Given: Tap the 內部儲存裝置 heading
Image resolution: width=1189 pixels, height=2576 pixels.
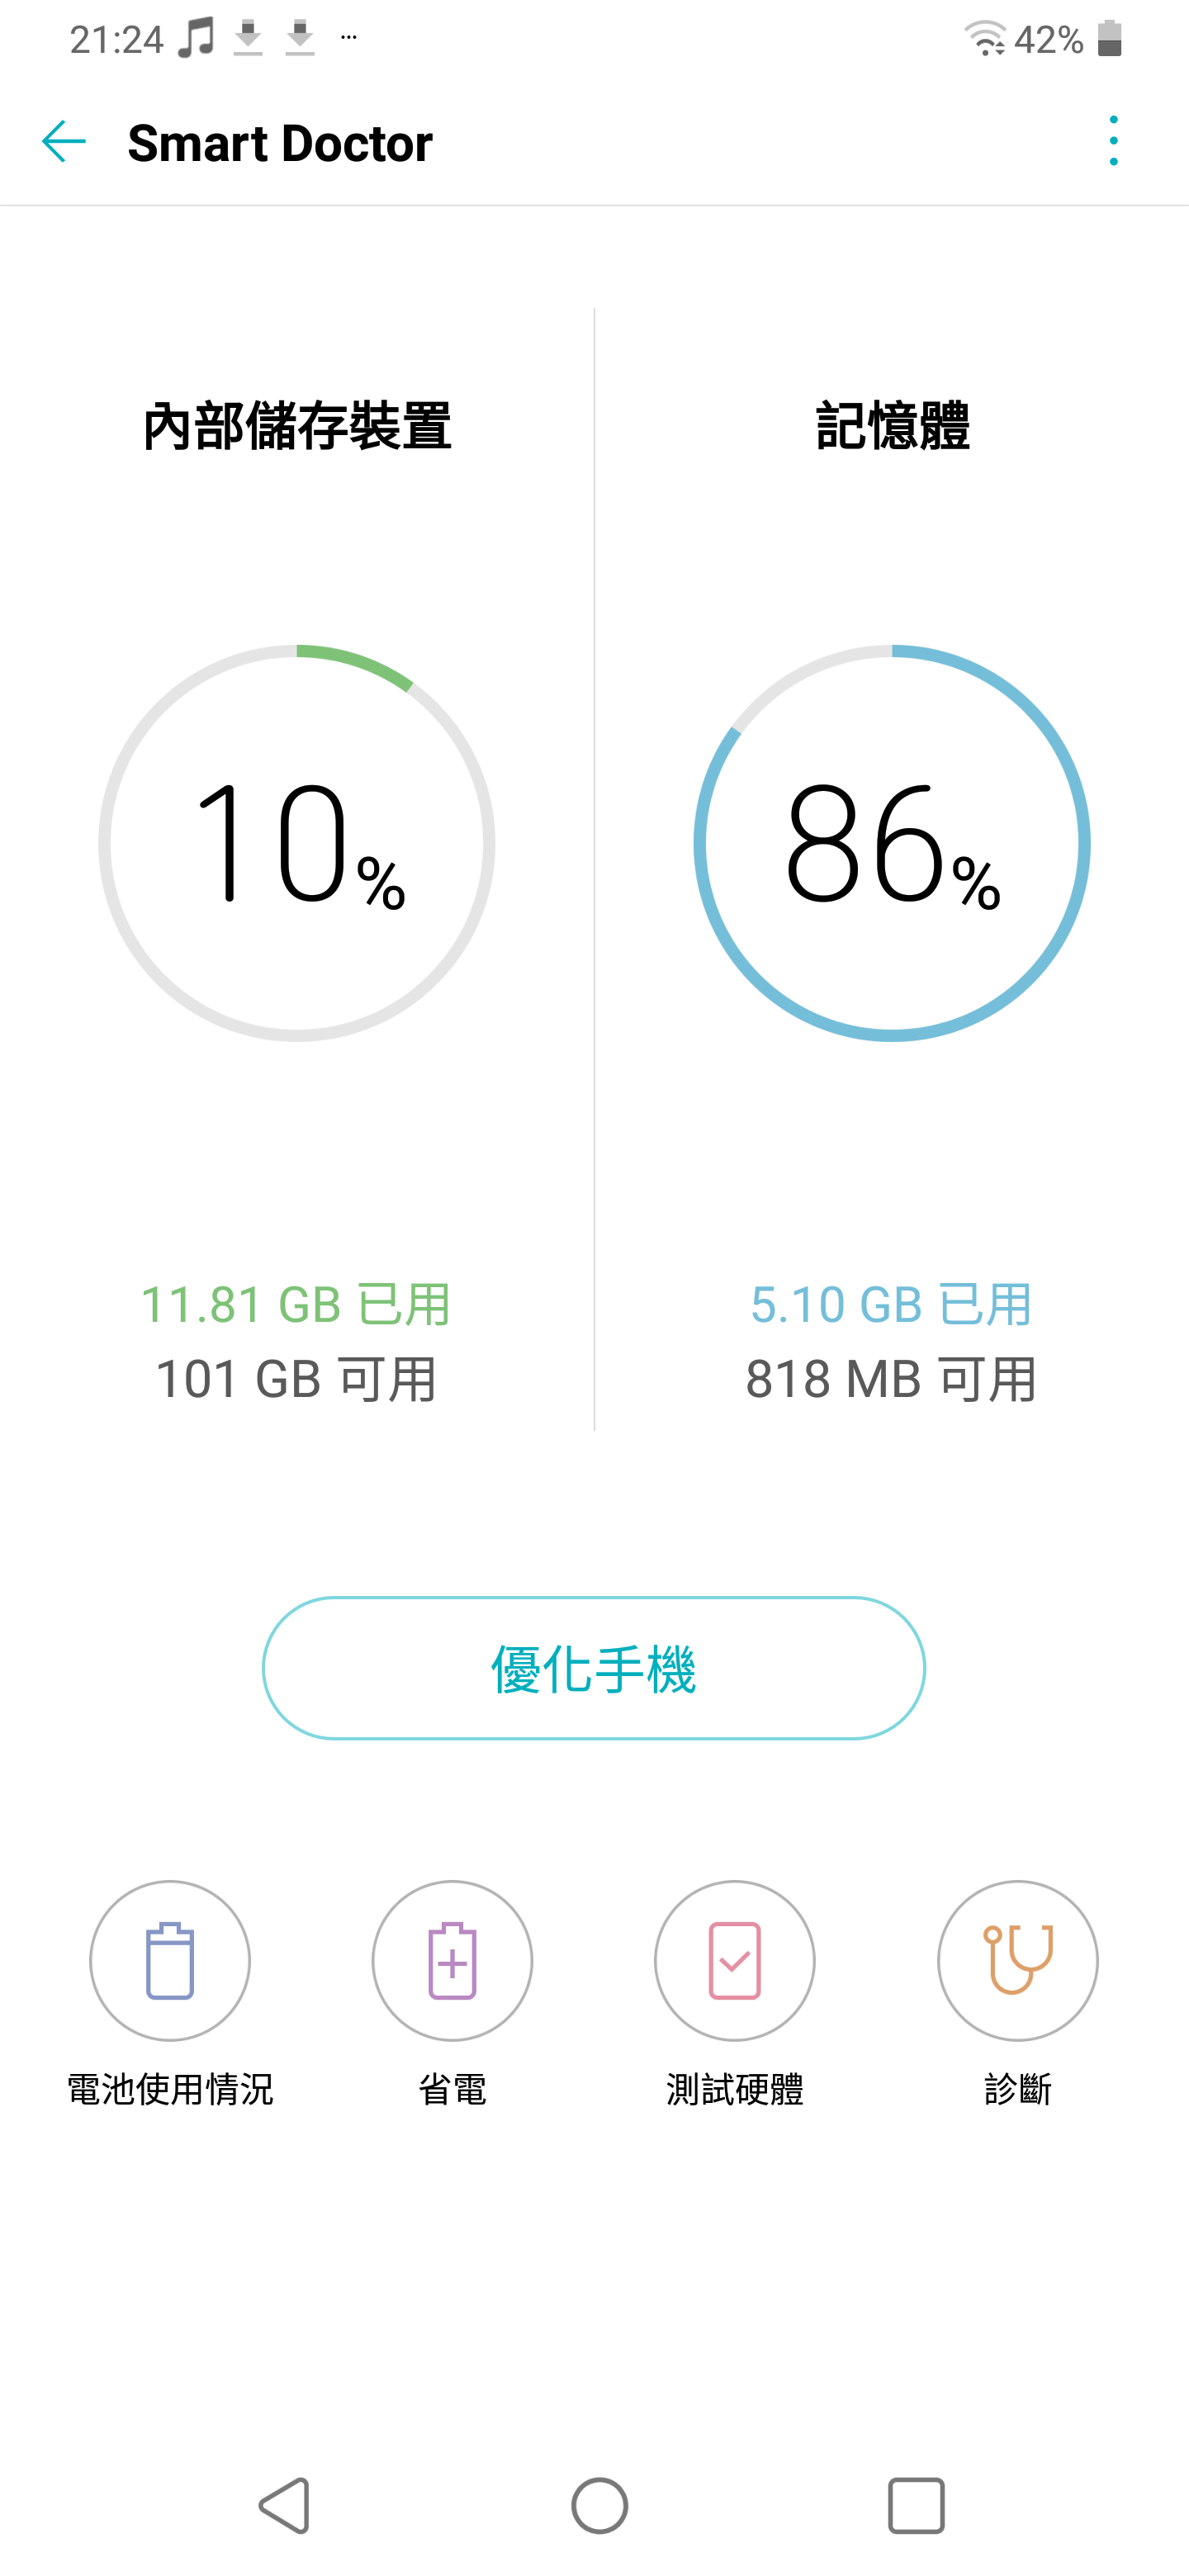Looking at the screenshot, I should tap(297, 426).
